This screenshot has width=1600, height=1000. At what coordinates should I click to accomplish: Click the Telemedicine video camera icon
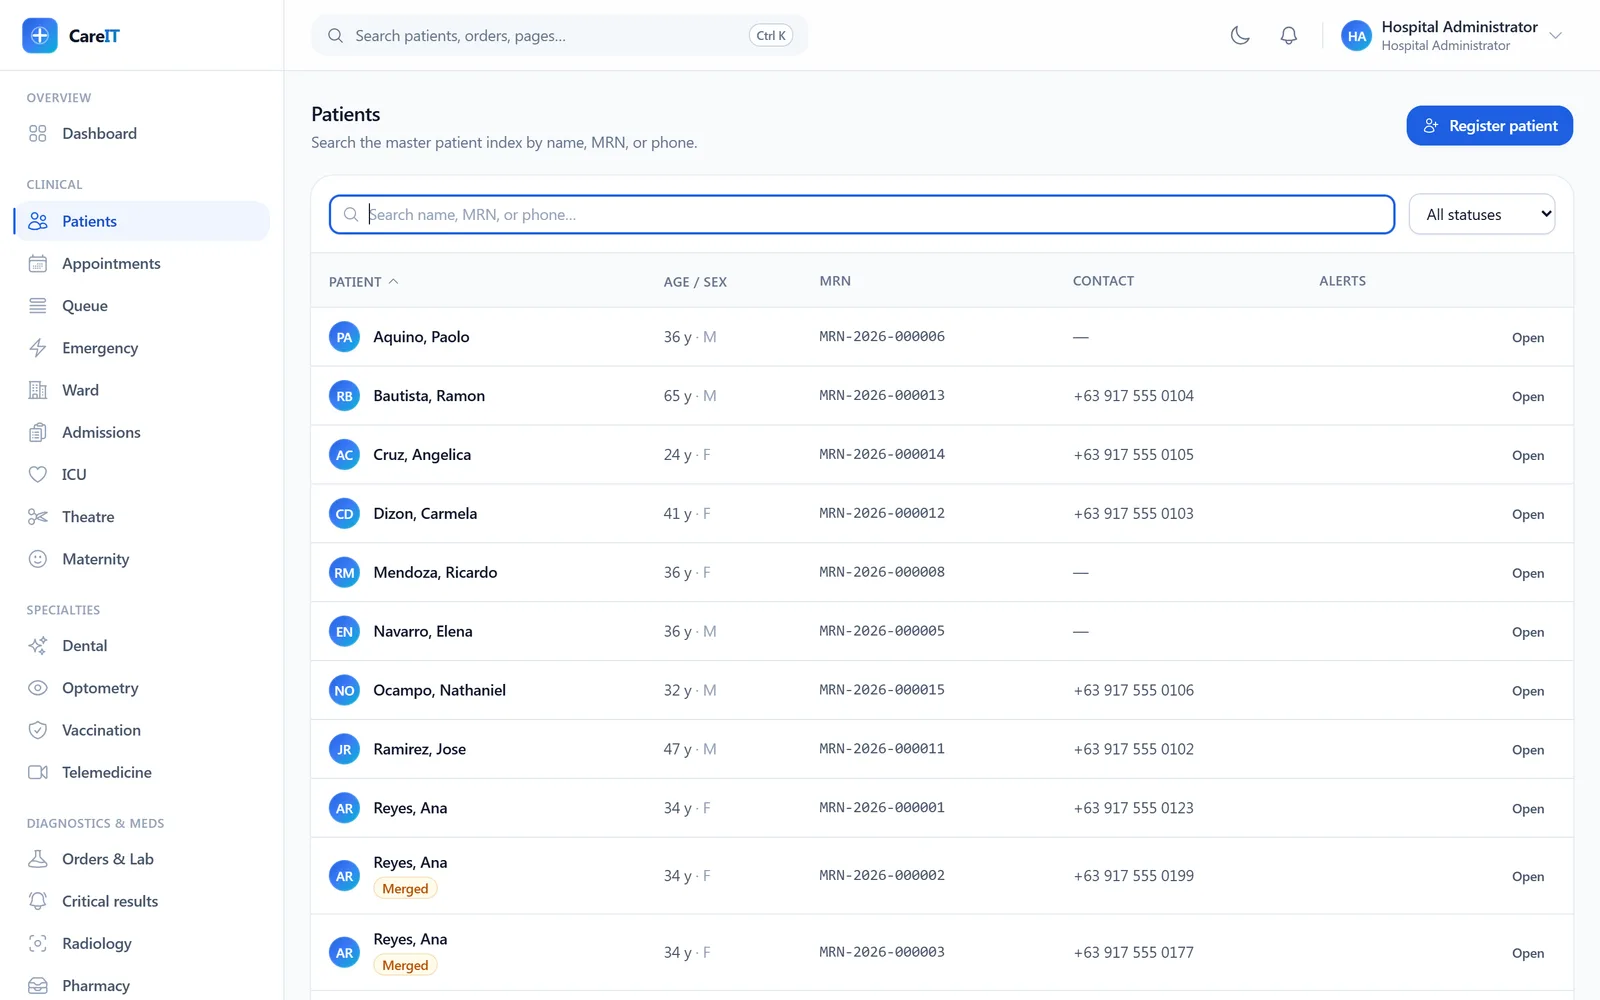(38, 772)
